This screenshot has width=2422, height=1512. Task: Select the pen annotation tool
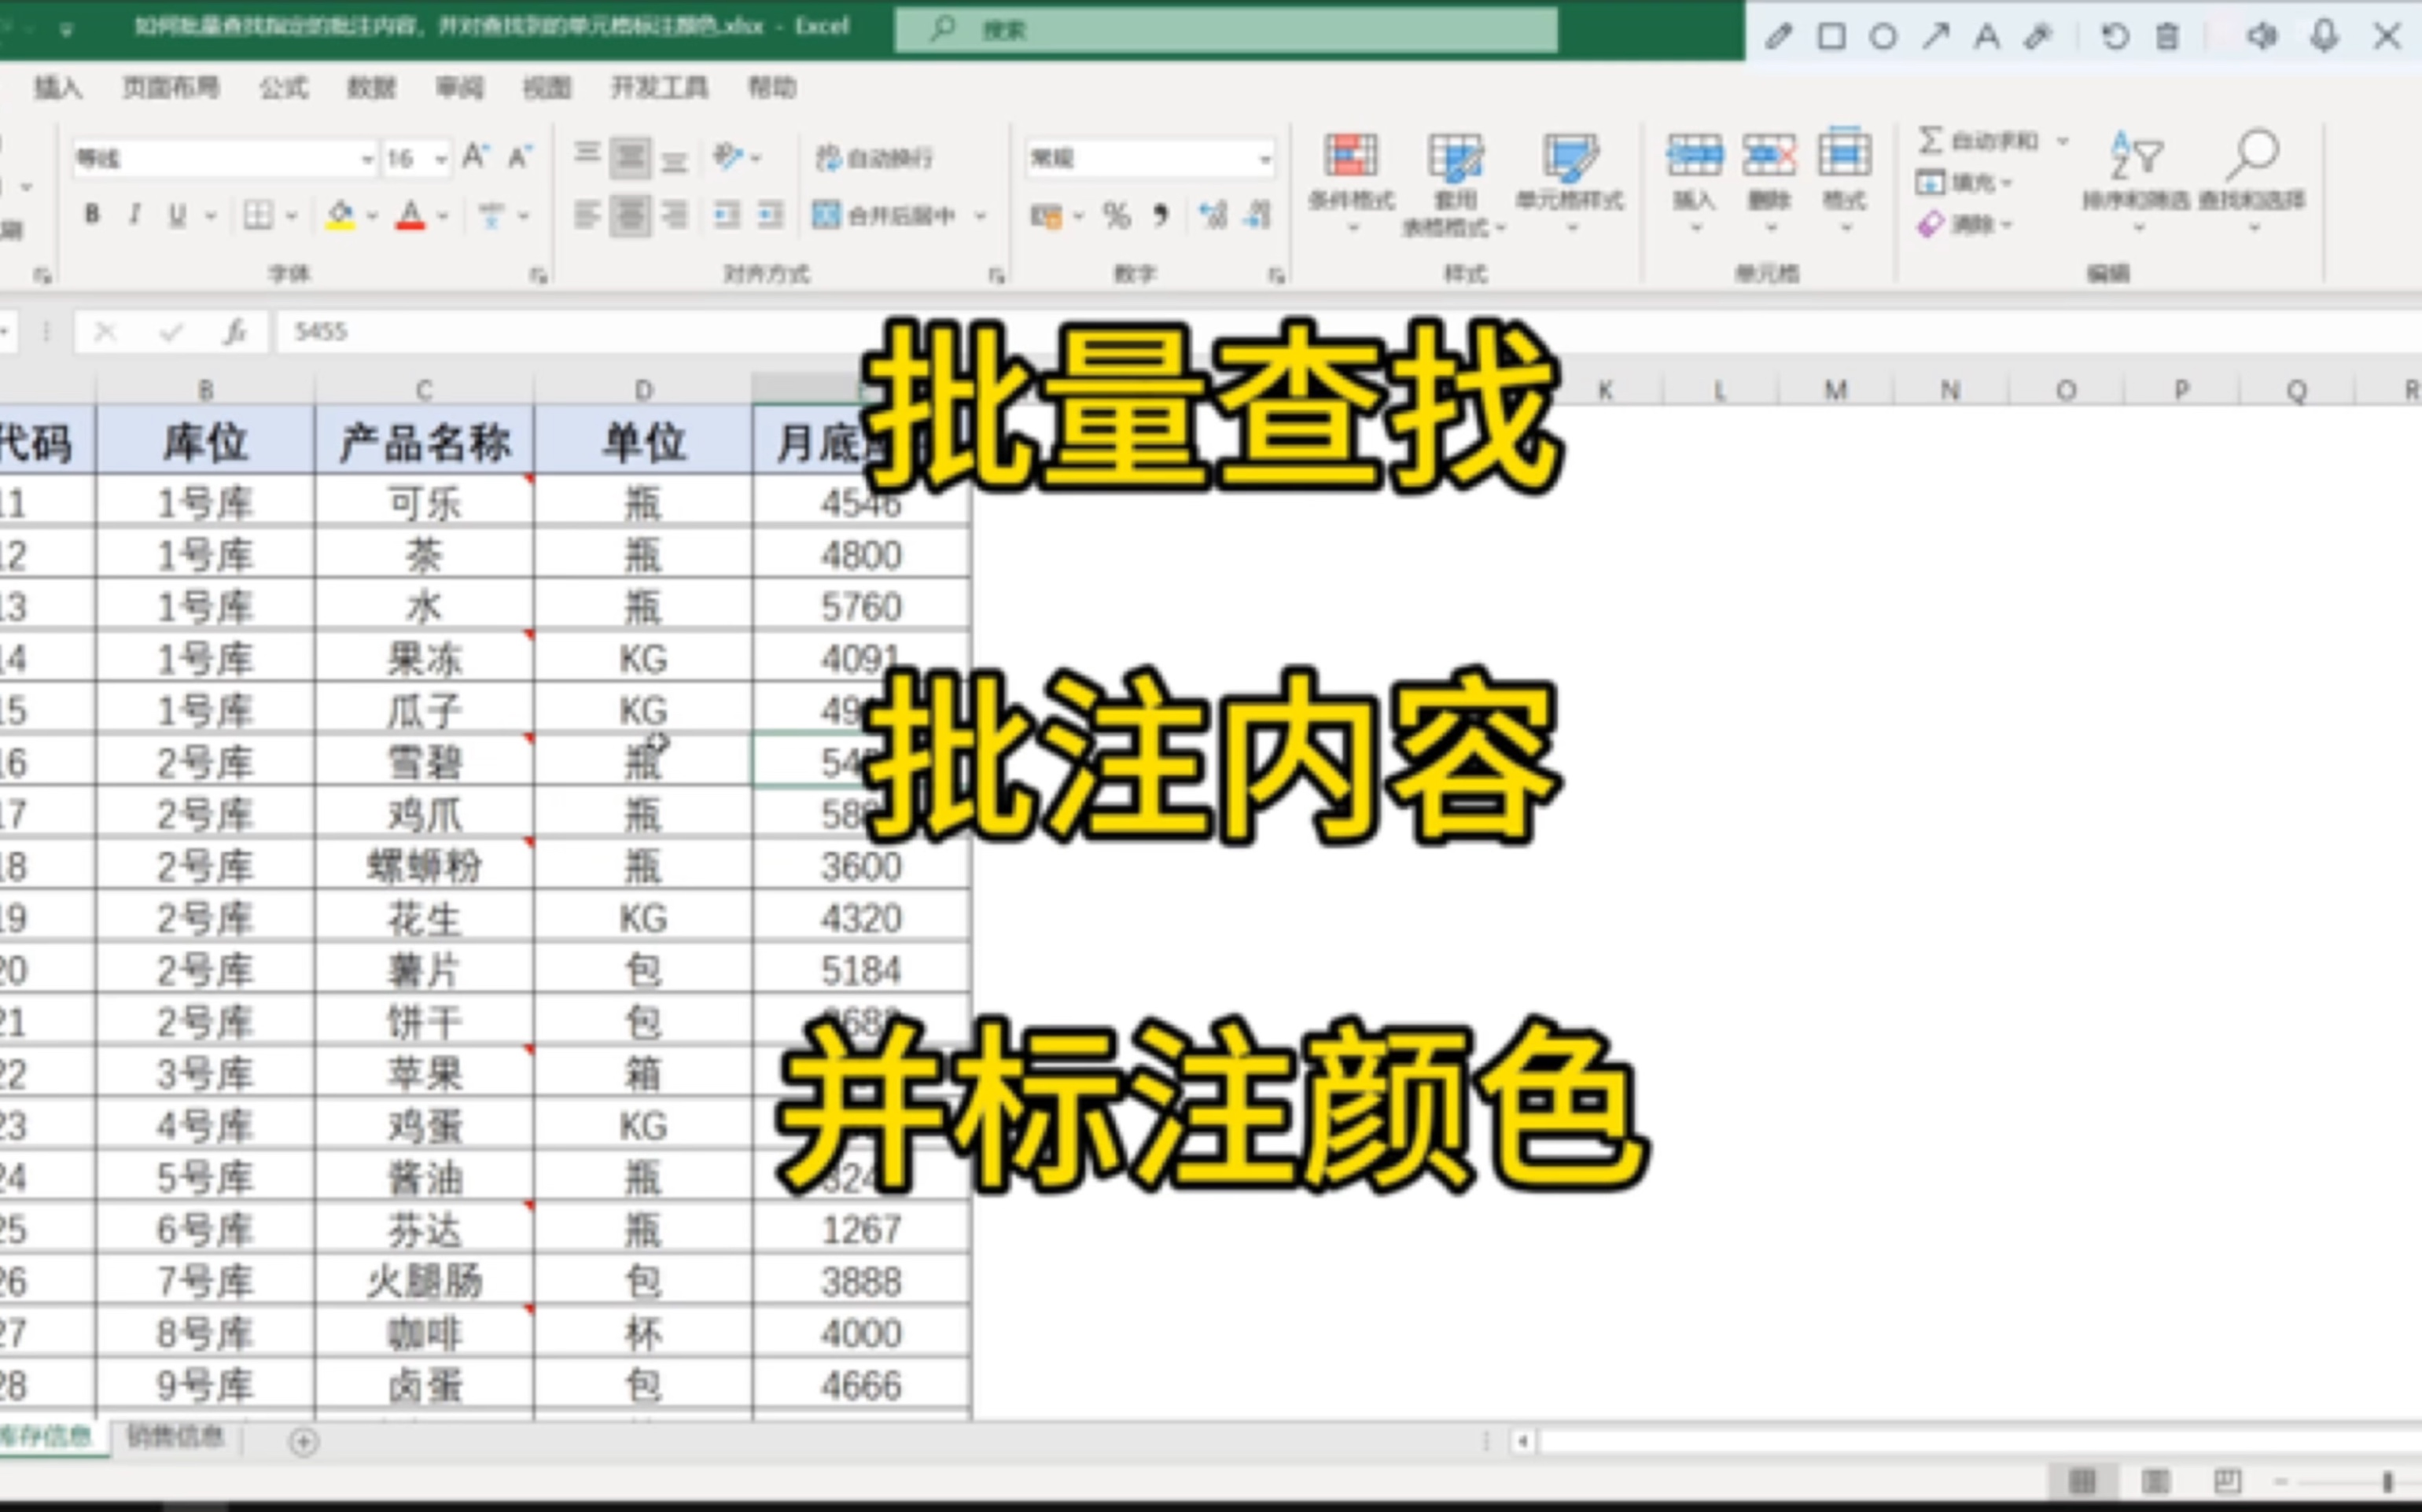pos(1778,37)
